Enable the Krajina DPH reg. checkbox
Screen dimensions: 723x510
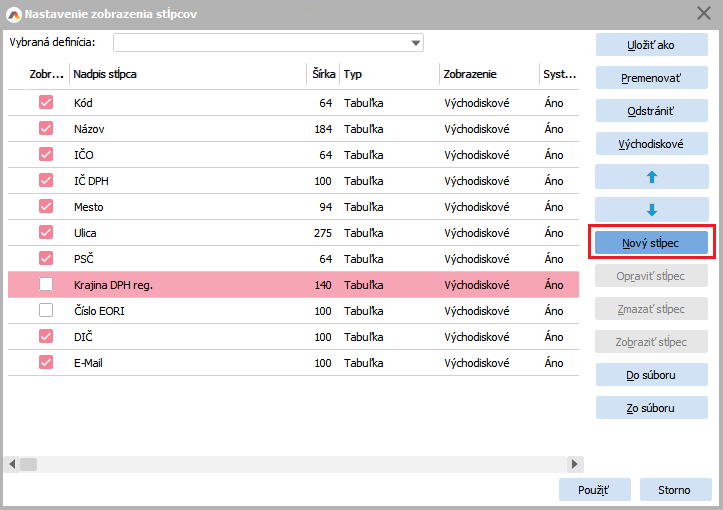[46, 285]
